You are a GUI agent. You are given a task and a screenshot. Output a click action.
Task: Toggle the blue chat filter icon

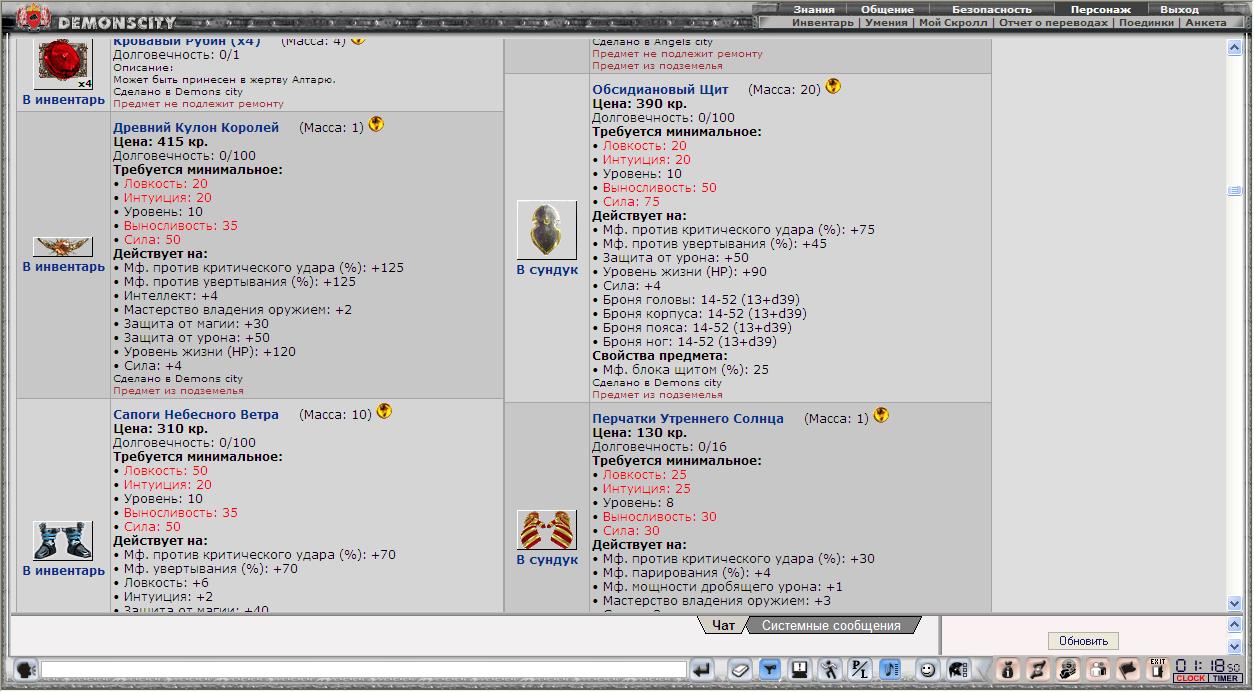[769, 669]
